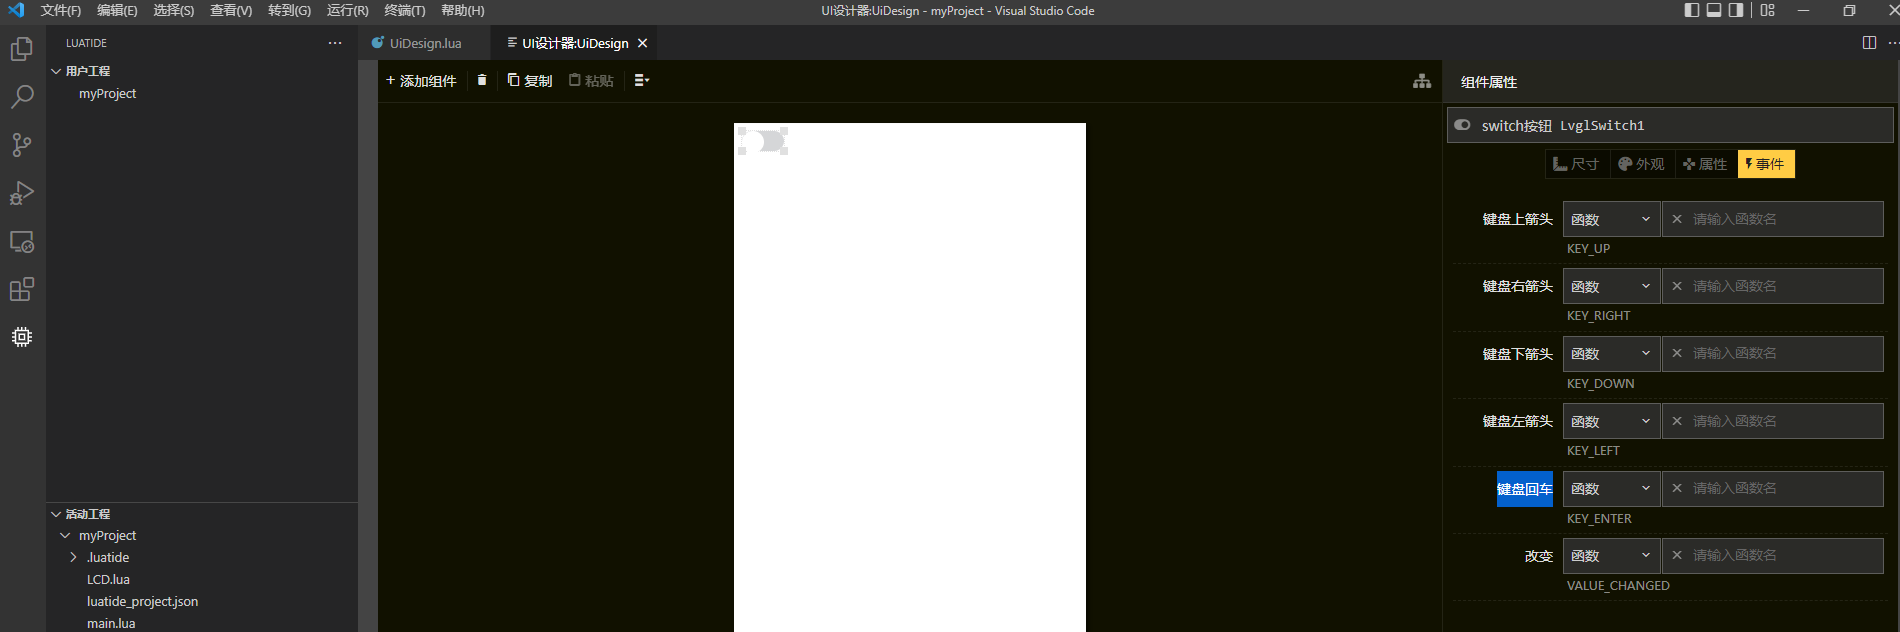Toggle primary side bar layout icon
This screenshot has height=632, width=1900.
tap(1692, 10)
